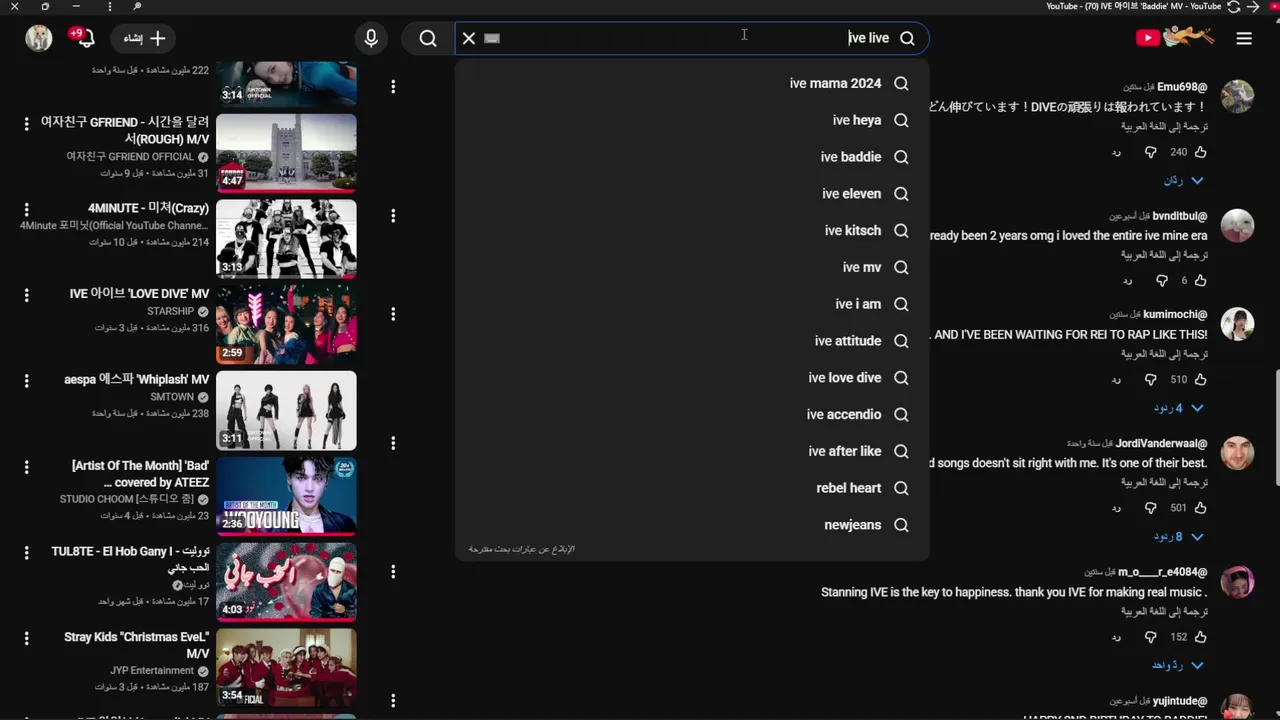Choose the 'ive baddie' suggestion
Image resolution: width=1280 pixels, height=720 pixels.
pyautogui.click(x=692, y=157)
